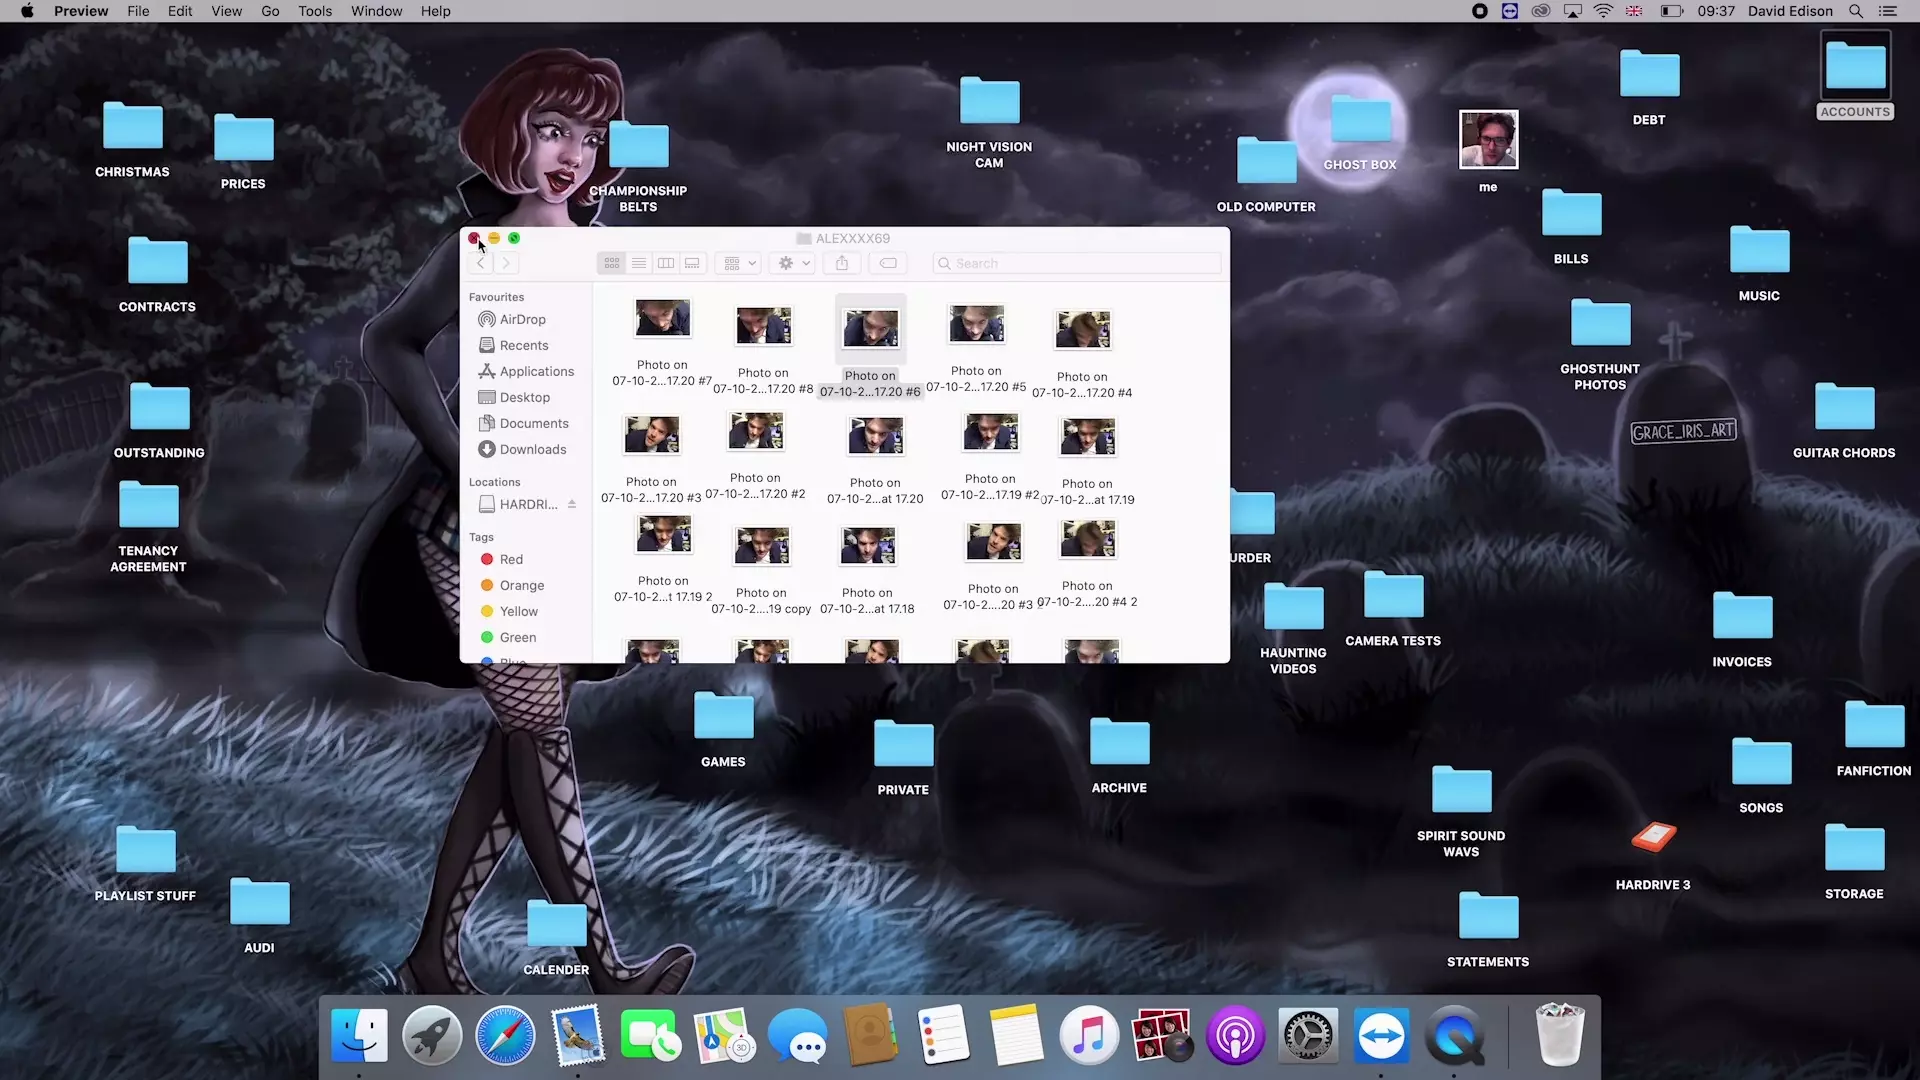Select Desktop in the Finder sidebar

coord(525,397)
